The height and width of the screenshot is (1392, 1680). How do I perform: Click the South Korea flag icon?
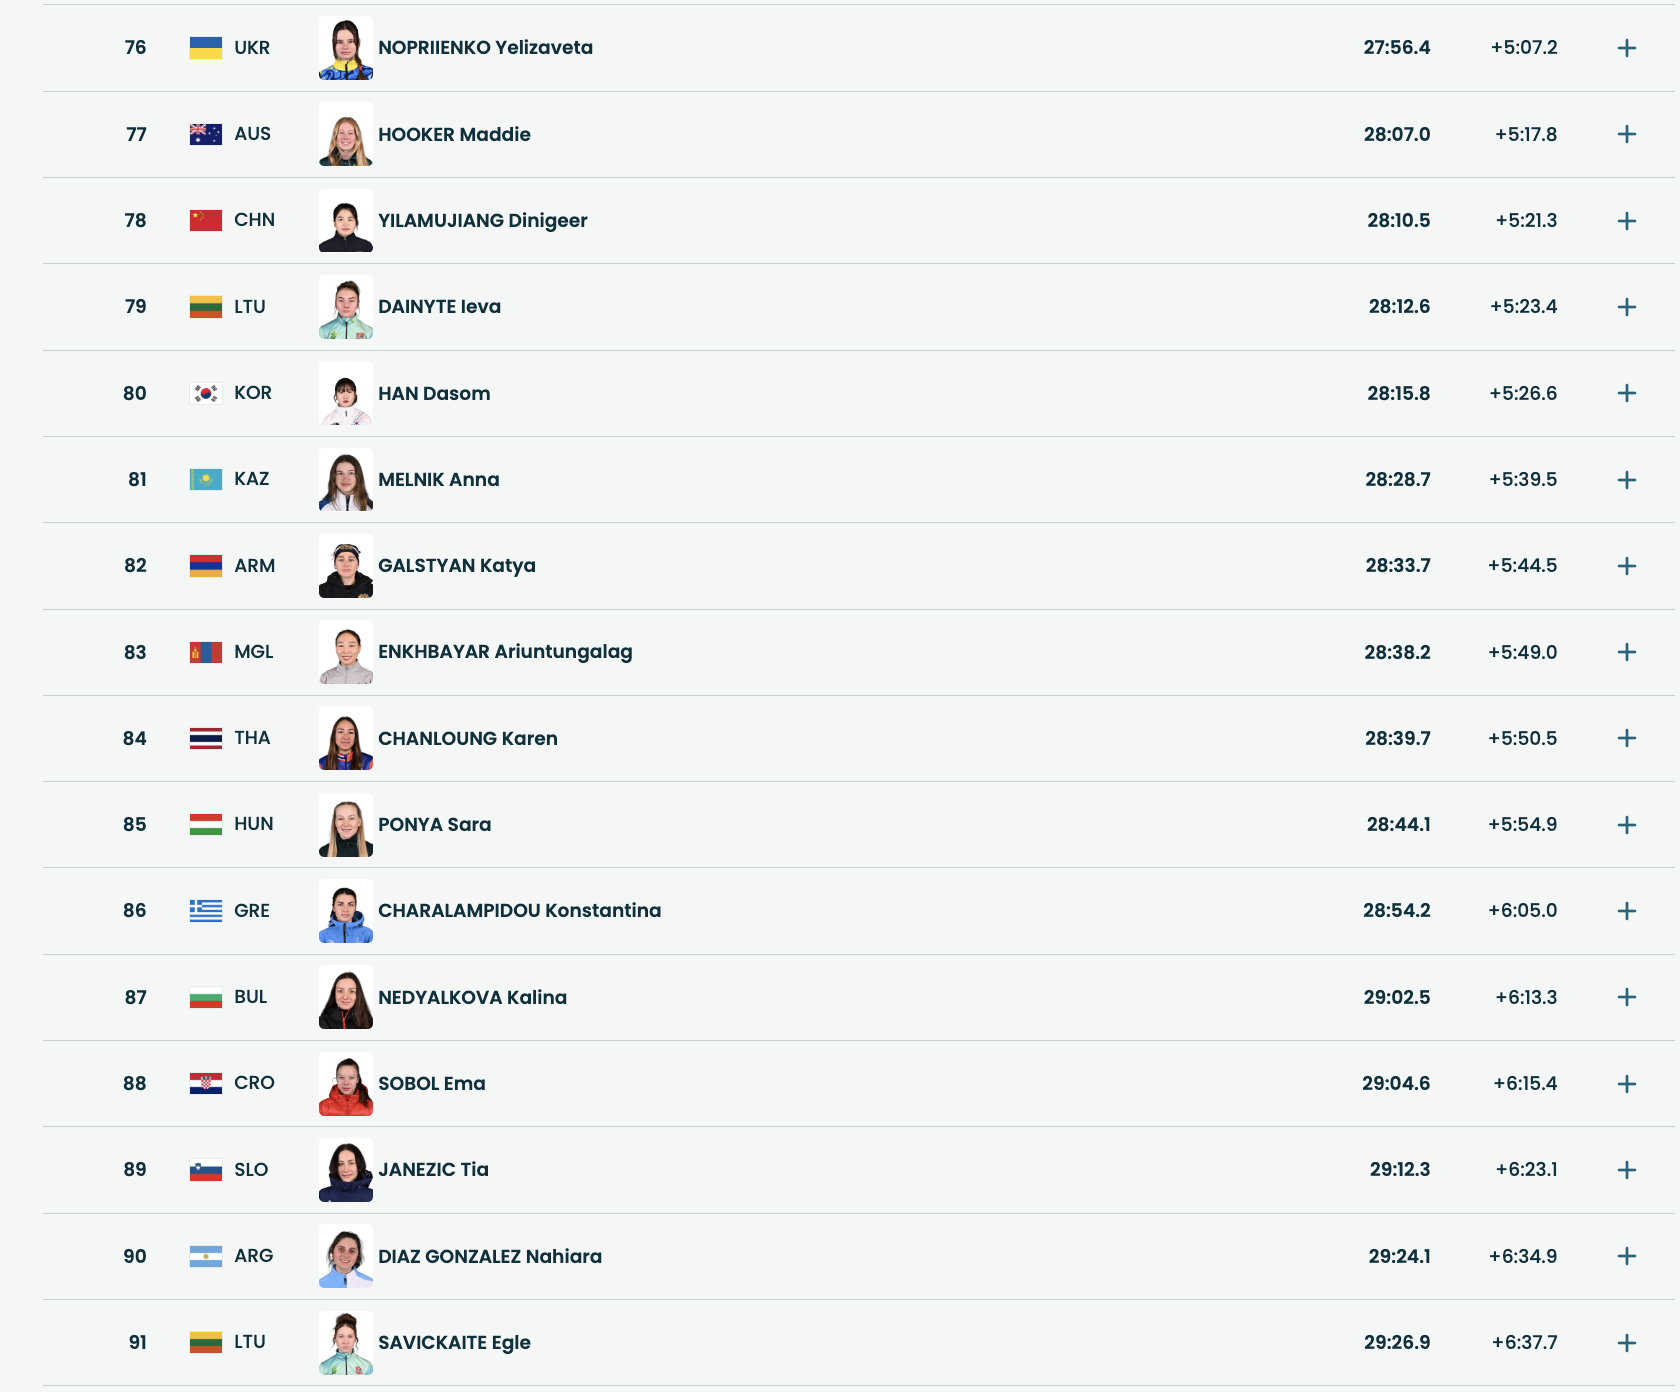click(206, 393)
